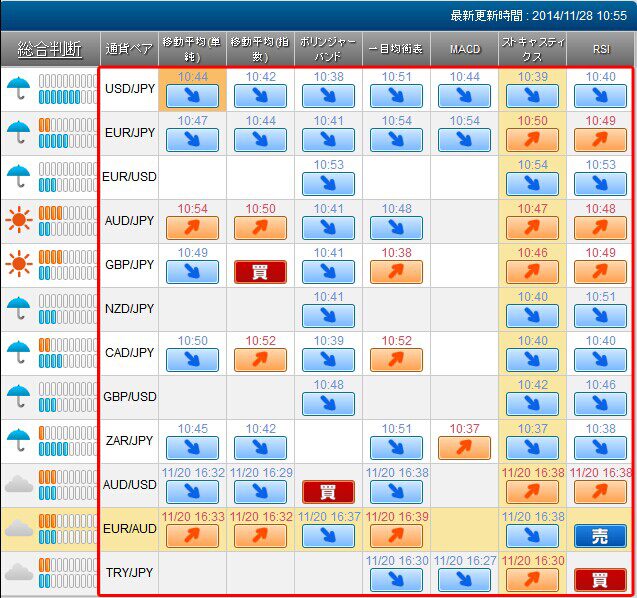Click CAD/JPY exponential moving average up arrow

(x=260, y=360)
